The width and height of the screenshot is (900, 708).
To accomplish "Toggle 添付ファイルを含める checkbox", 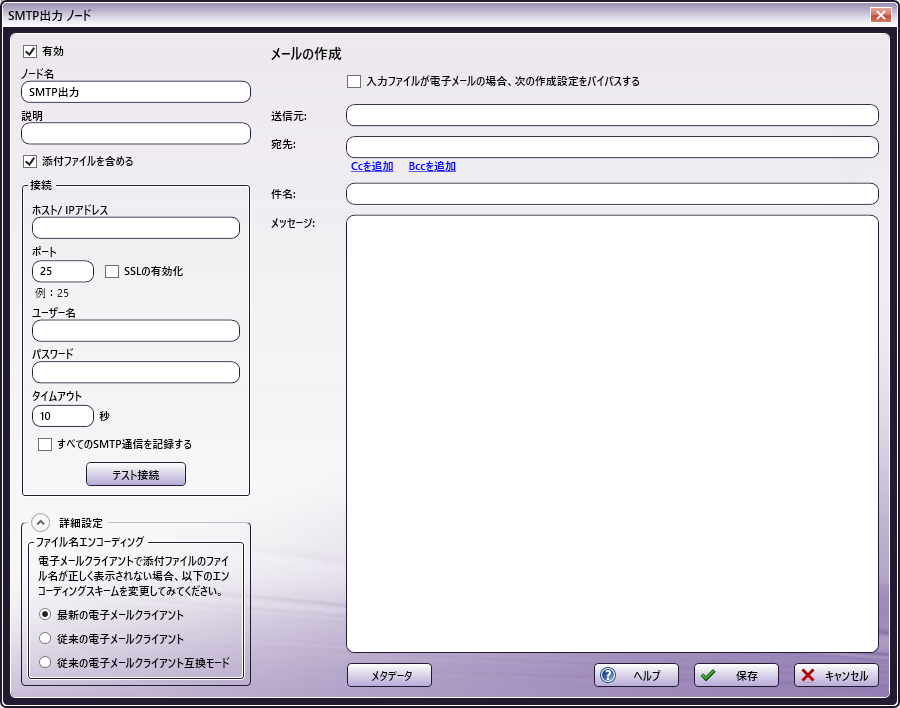I will pos(30,161).
